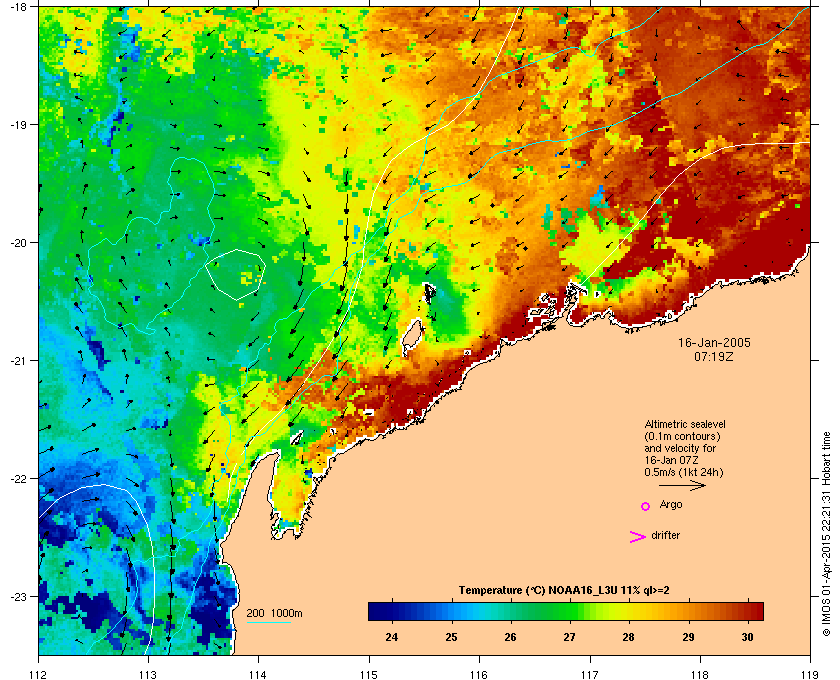840x680 pixels.
Task: Click the colorbar tick label '26'
Action: tap(510, 637)
